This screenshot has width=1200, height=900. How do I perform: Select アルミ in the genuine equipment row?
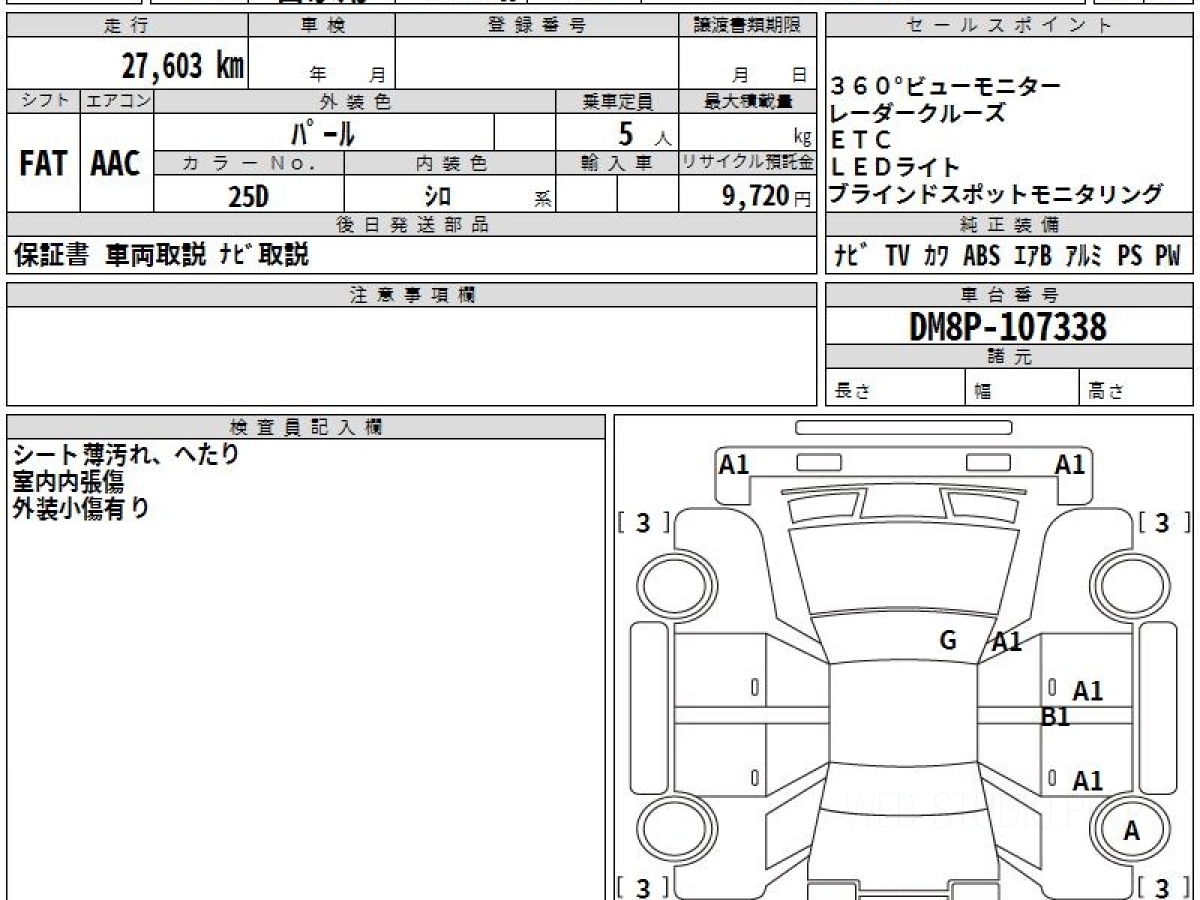(x=1083, y=255)
